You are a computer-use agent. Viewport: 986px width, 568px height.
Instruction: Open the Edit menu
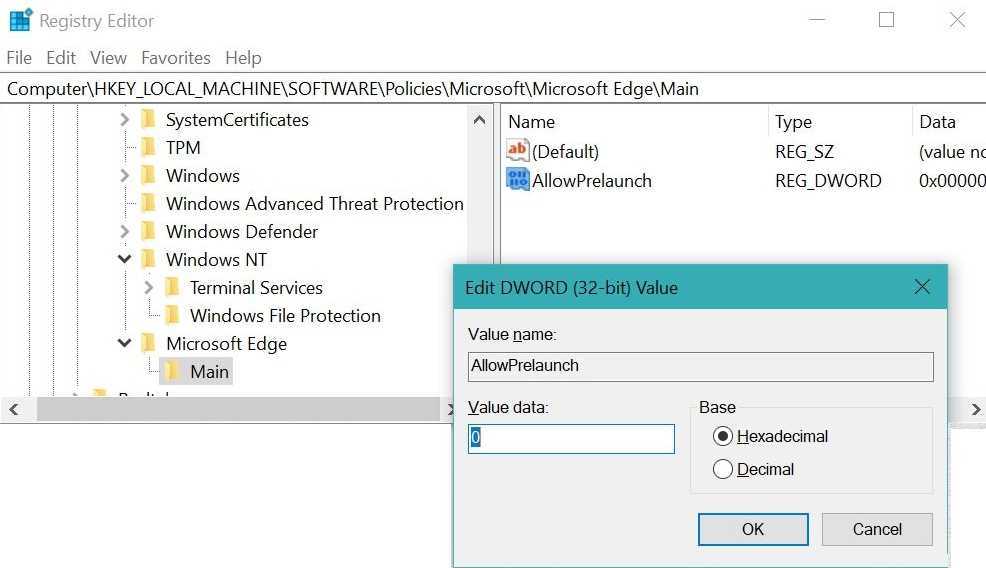60,58
